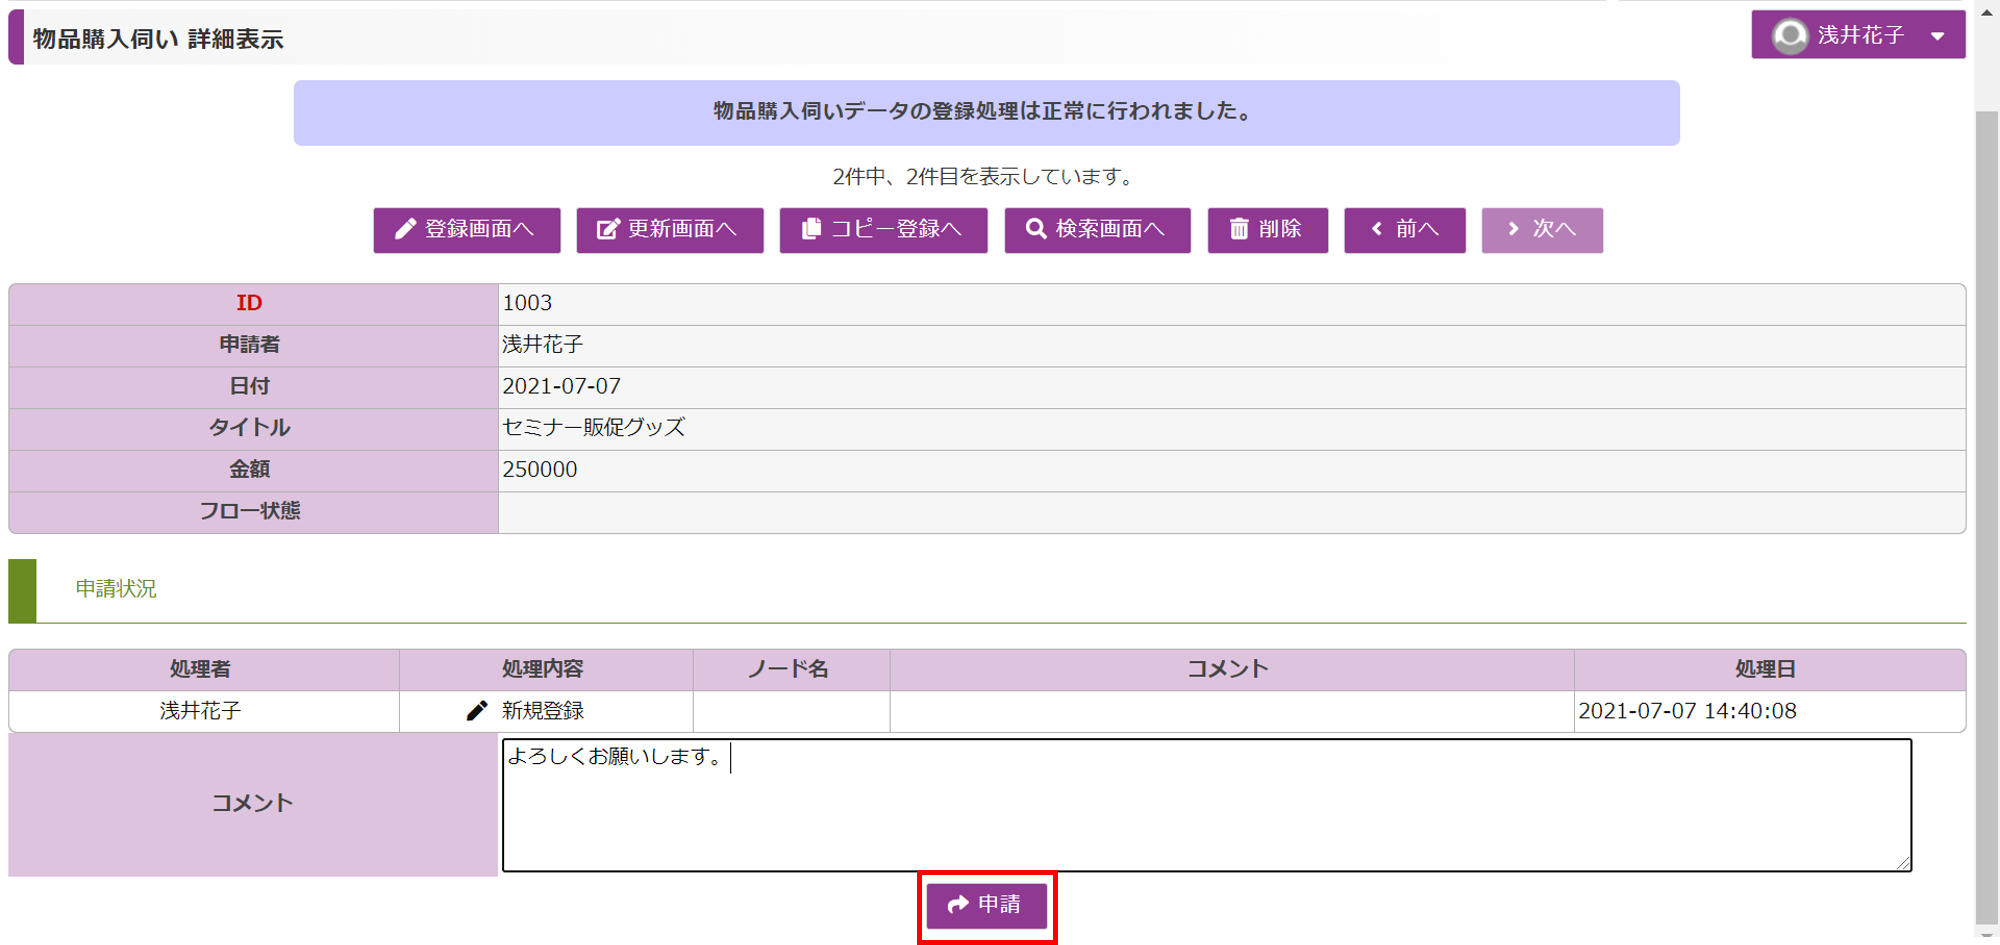This screenshot has height=945, width=2000.
Task: Click the コメント label beside the textarea
Action: tap(252, 804)
